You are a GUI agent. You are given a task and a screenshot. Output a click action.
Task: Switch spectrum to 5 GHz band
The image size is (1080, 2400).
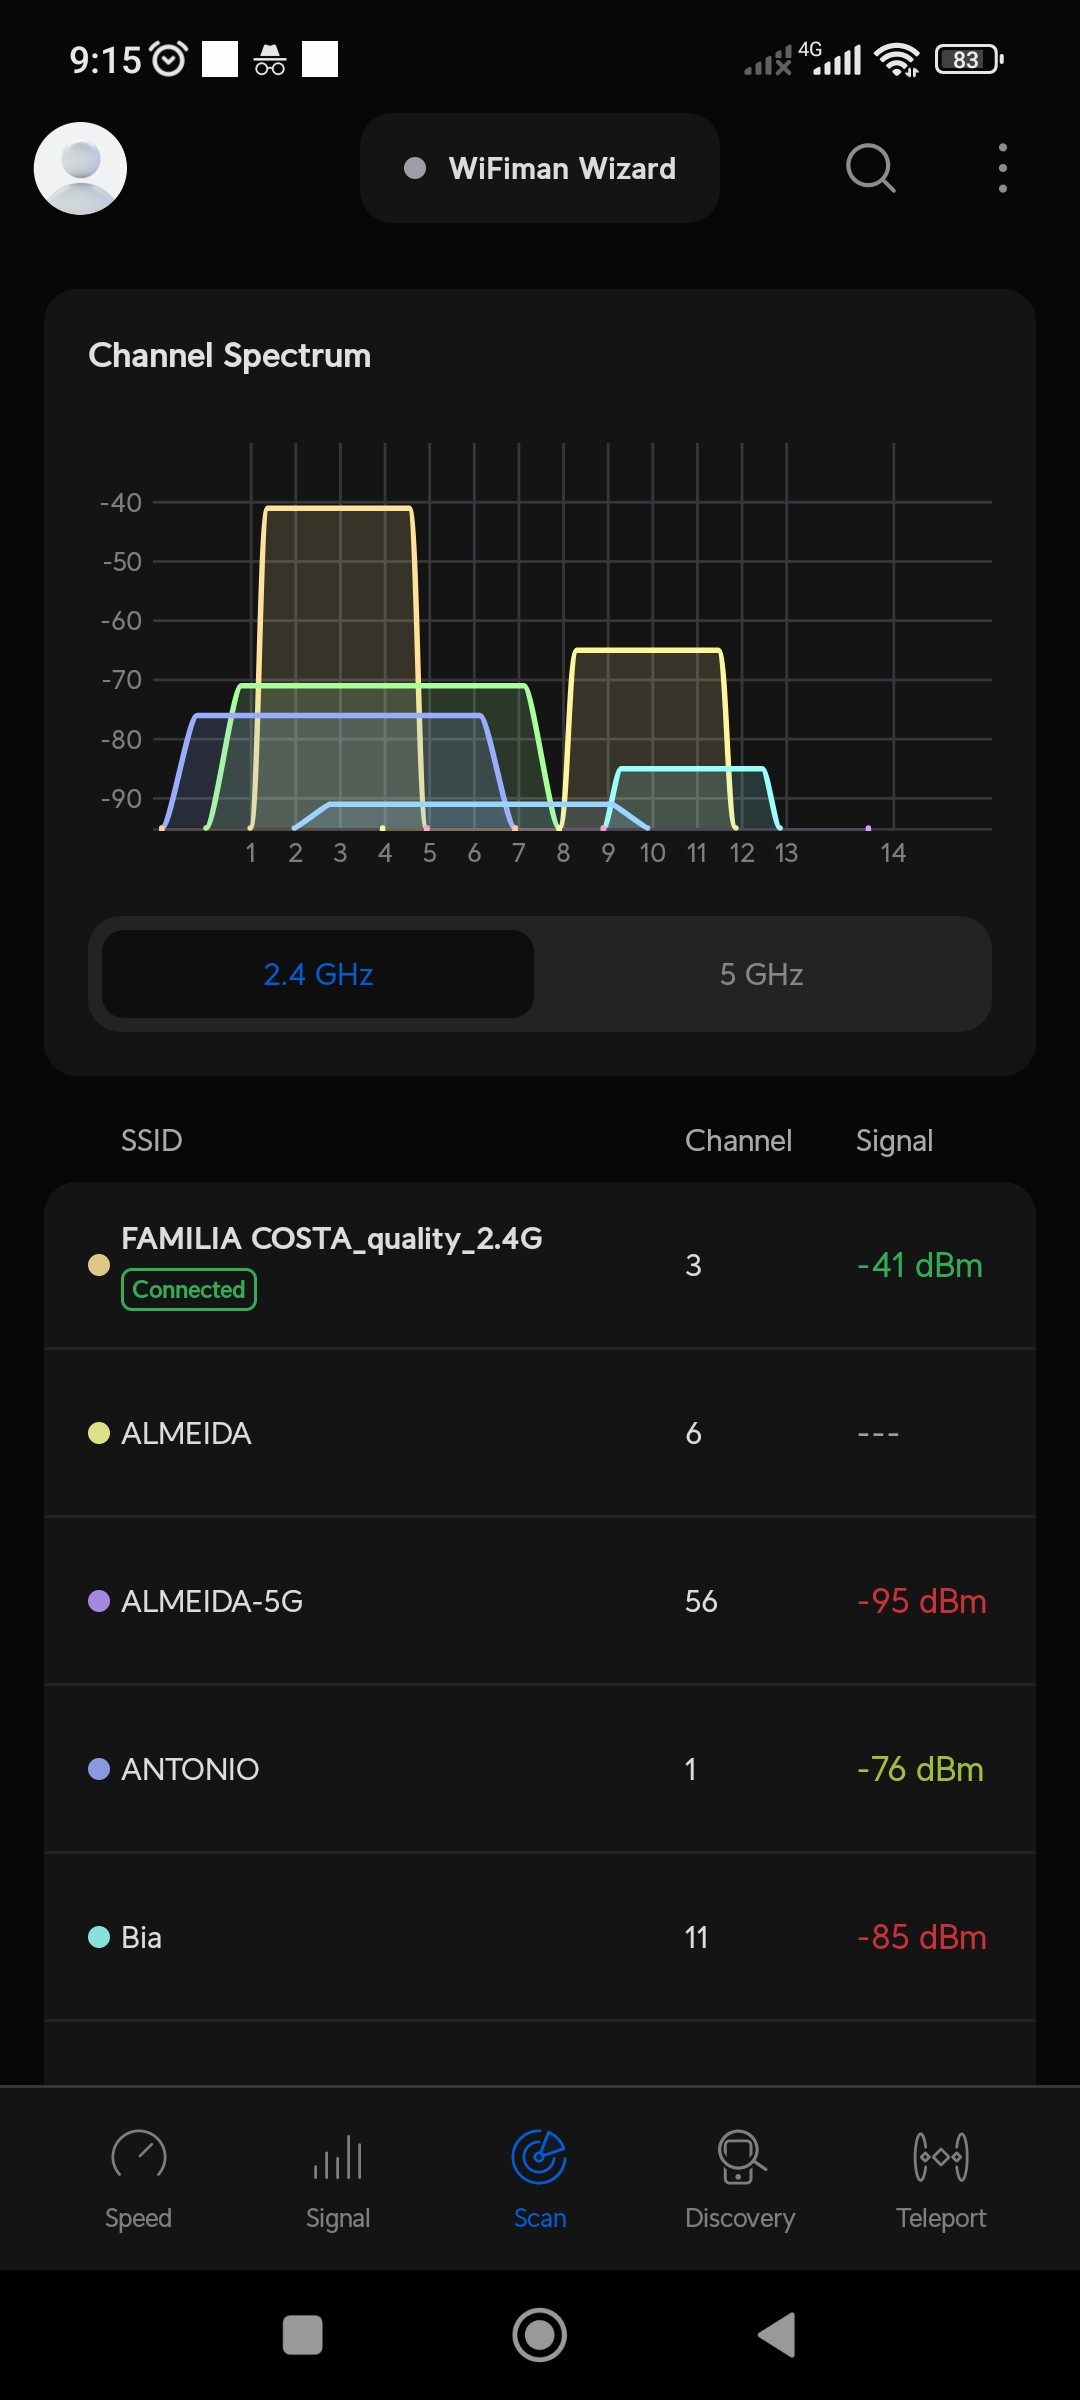click(x=761, y=974)
